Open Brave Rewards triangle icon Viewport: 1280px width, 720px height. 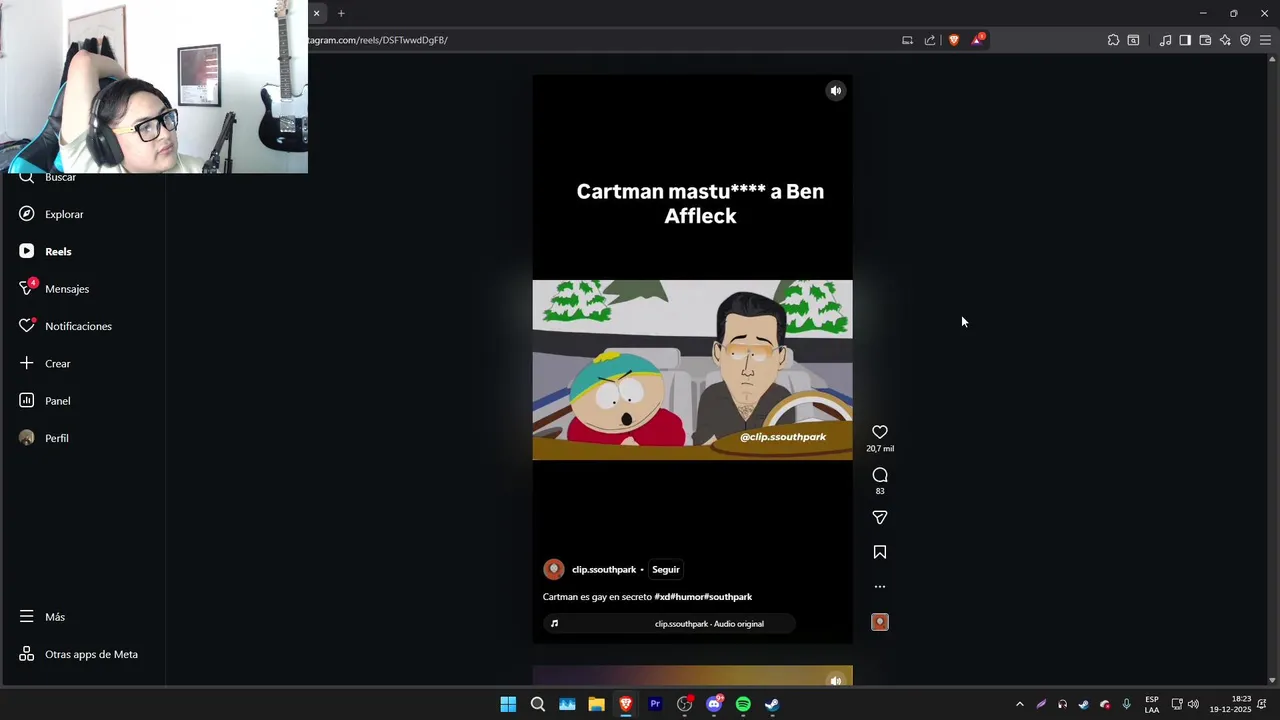coord(977,40)
